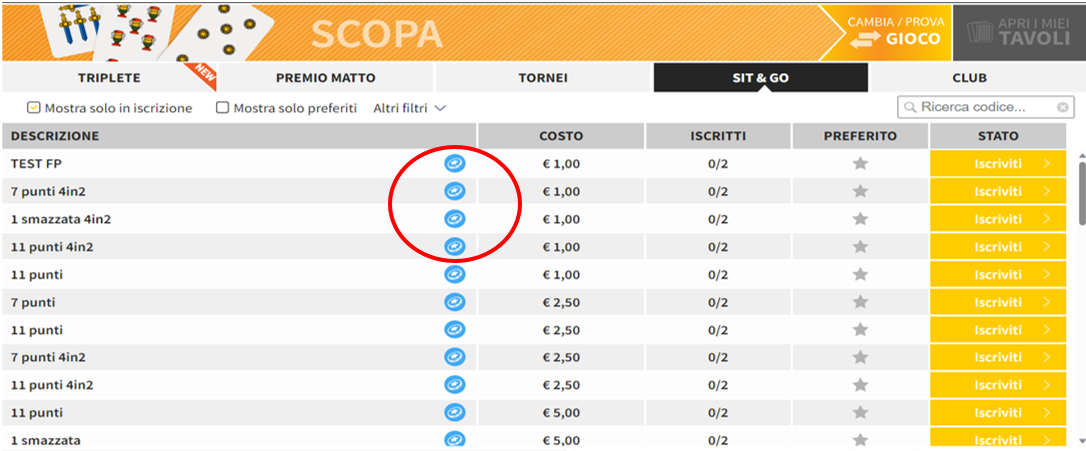Toggle Mostra solo in iscrizione checkbox
1086x451 pixels.
[x=33, y=107]
